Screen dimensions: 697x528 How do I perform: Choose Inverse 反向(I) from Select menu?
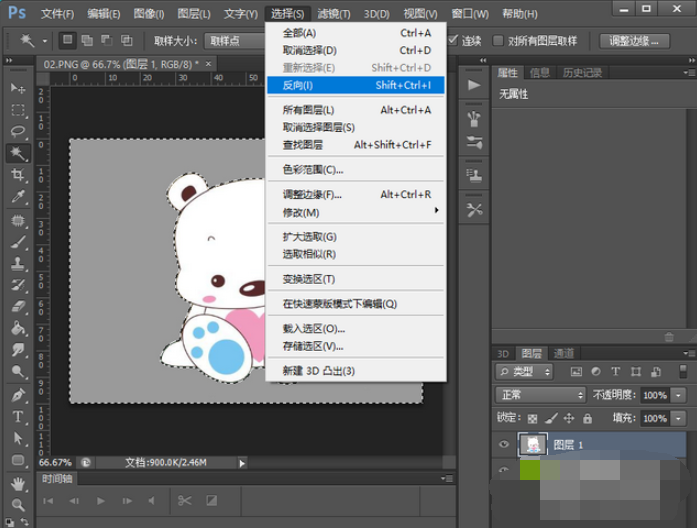pos(356,85)
